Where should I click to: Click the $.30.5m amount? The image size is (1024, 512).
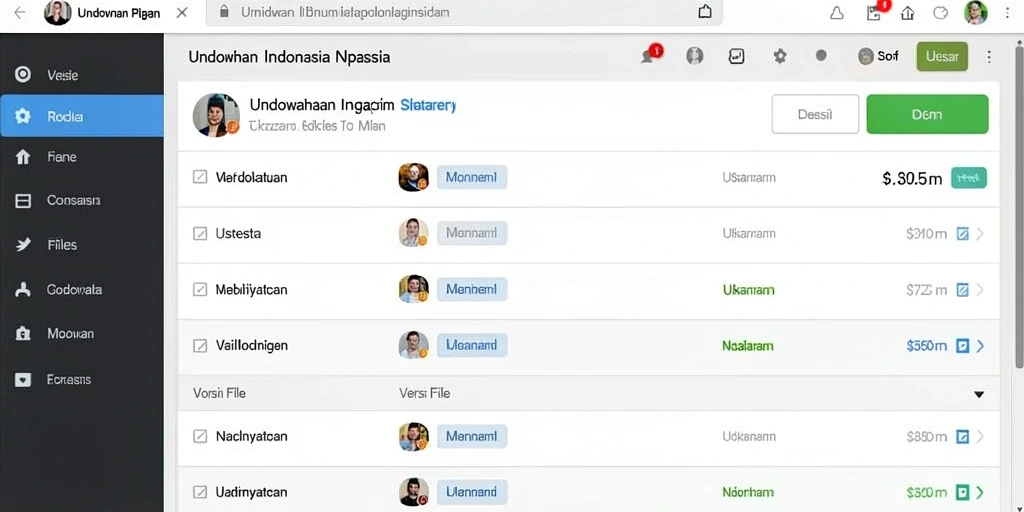pyautogui.click(x=912, y=178)
